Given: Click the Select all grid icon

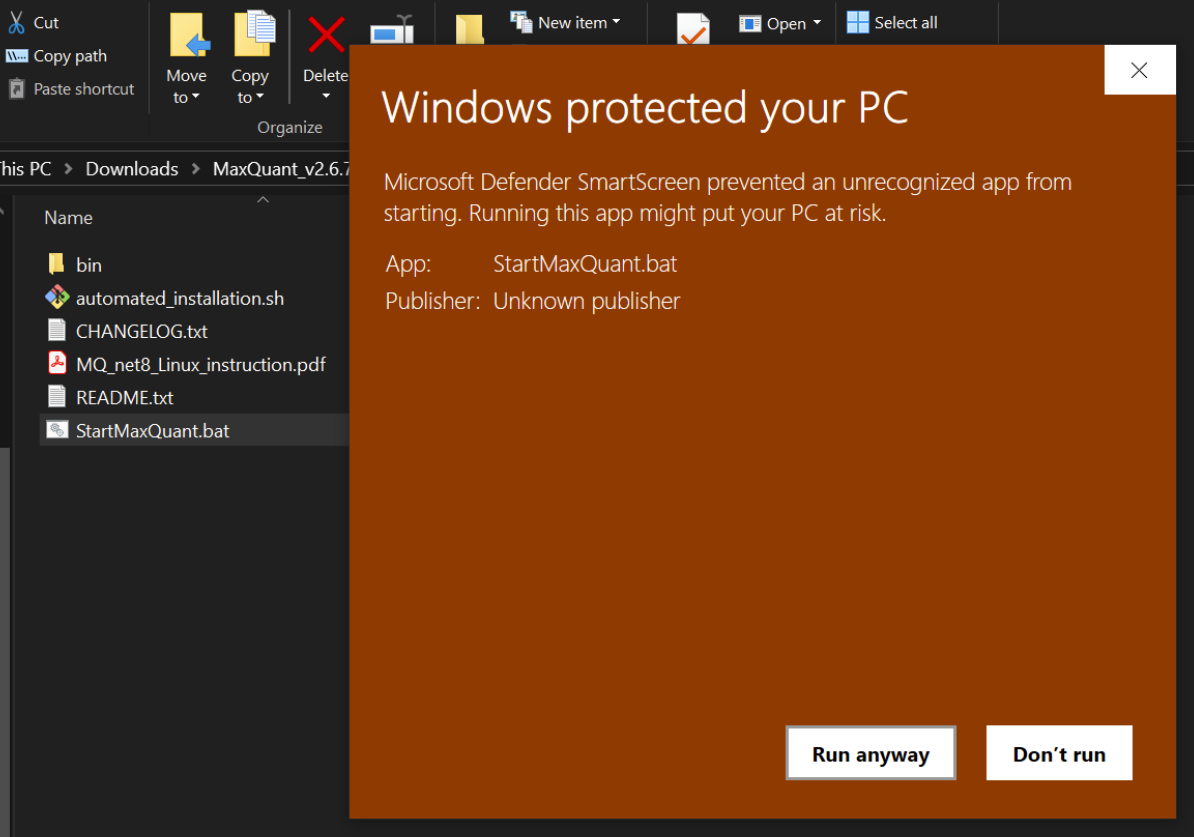Looking at the screenshot, I should (x=857, y=22).
